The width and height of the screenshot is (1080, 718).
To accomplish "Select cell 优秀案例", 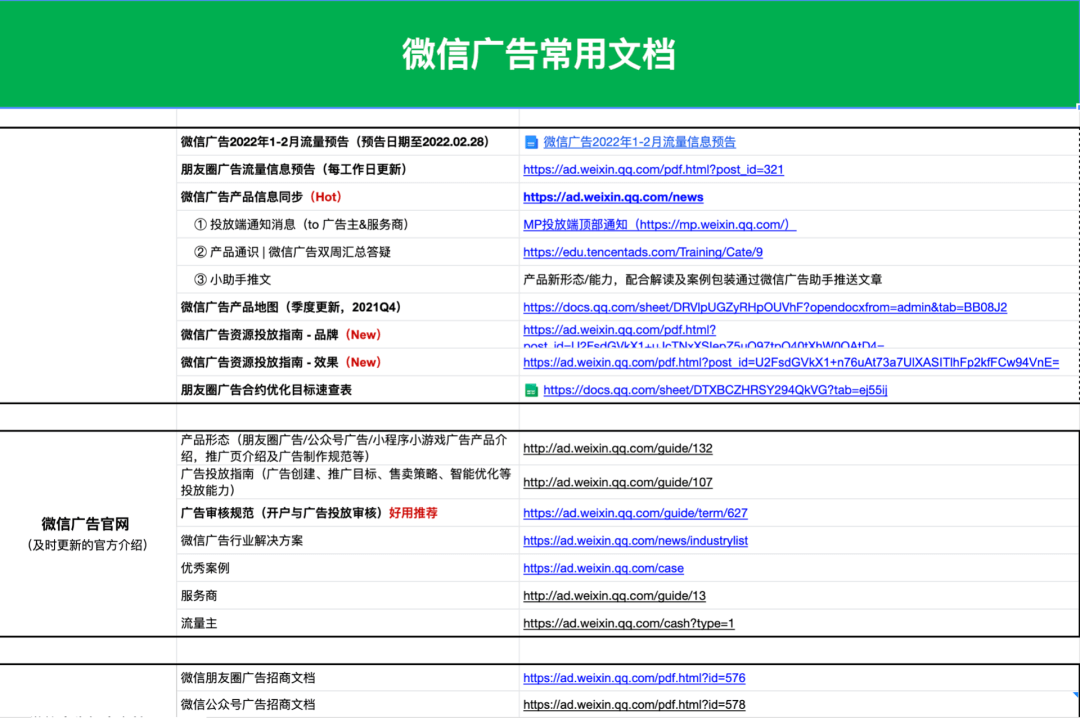I will [x=348, y=568].
